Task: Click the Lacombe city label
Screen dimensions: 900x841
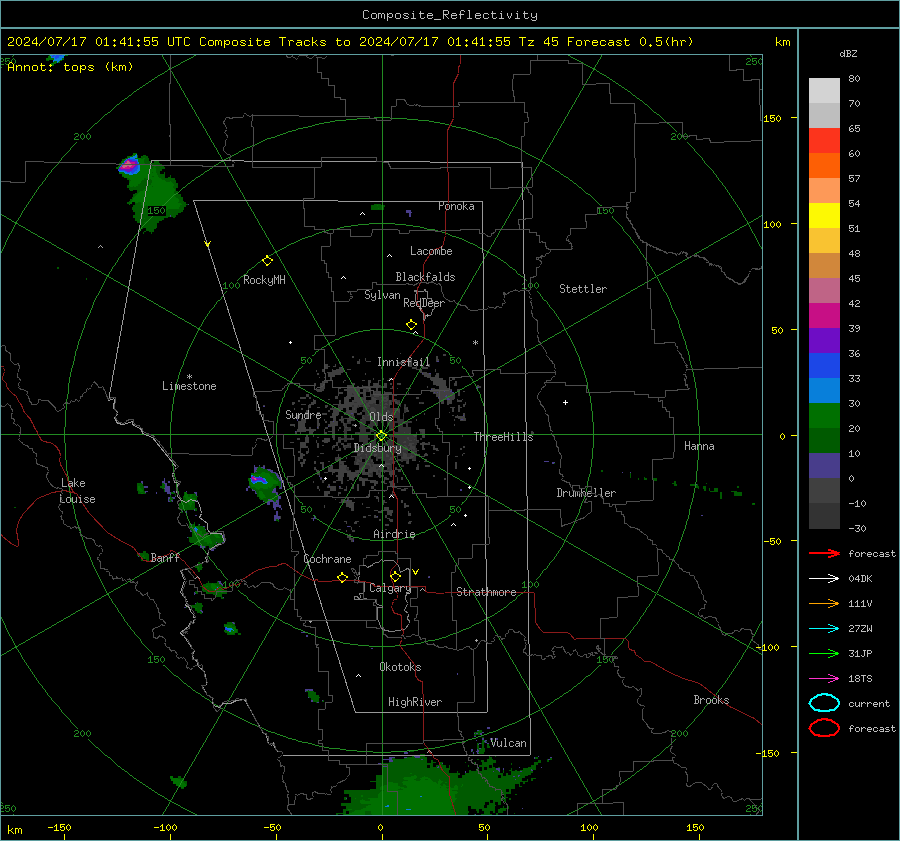Action: 431,251
